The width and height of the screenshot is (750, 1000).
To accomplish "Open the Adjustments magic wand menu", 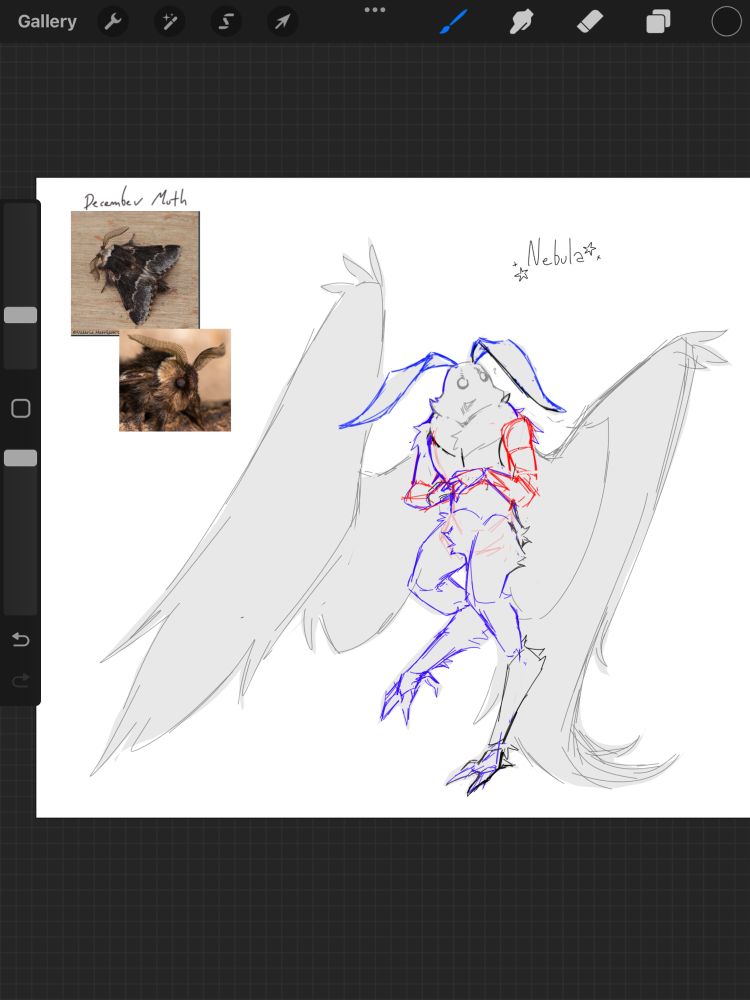I will click(x=170, y=22).
